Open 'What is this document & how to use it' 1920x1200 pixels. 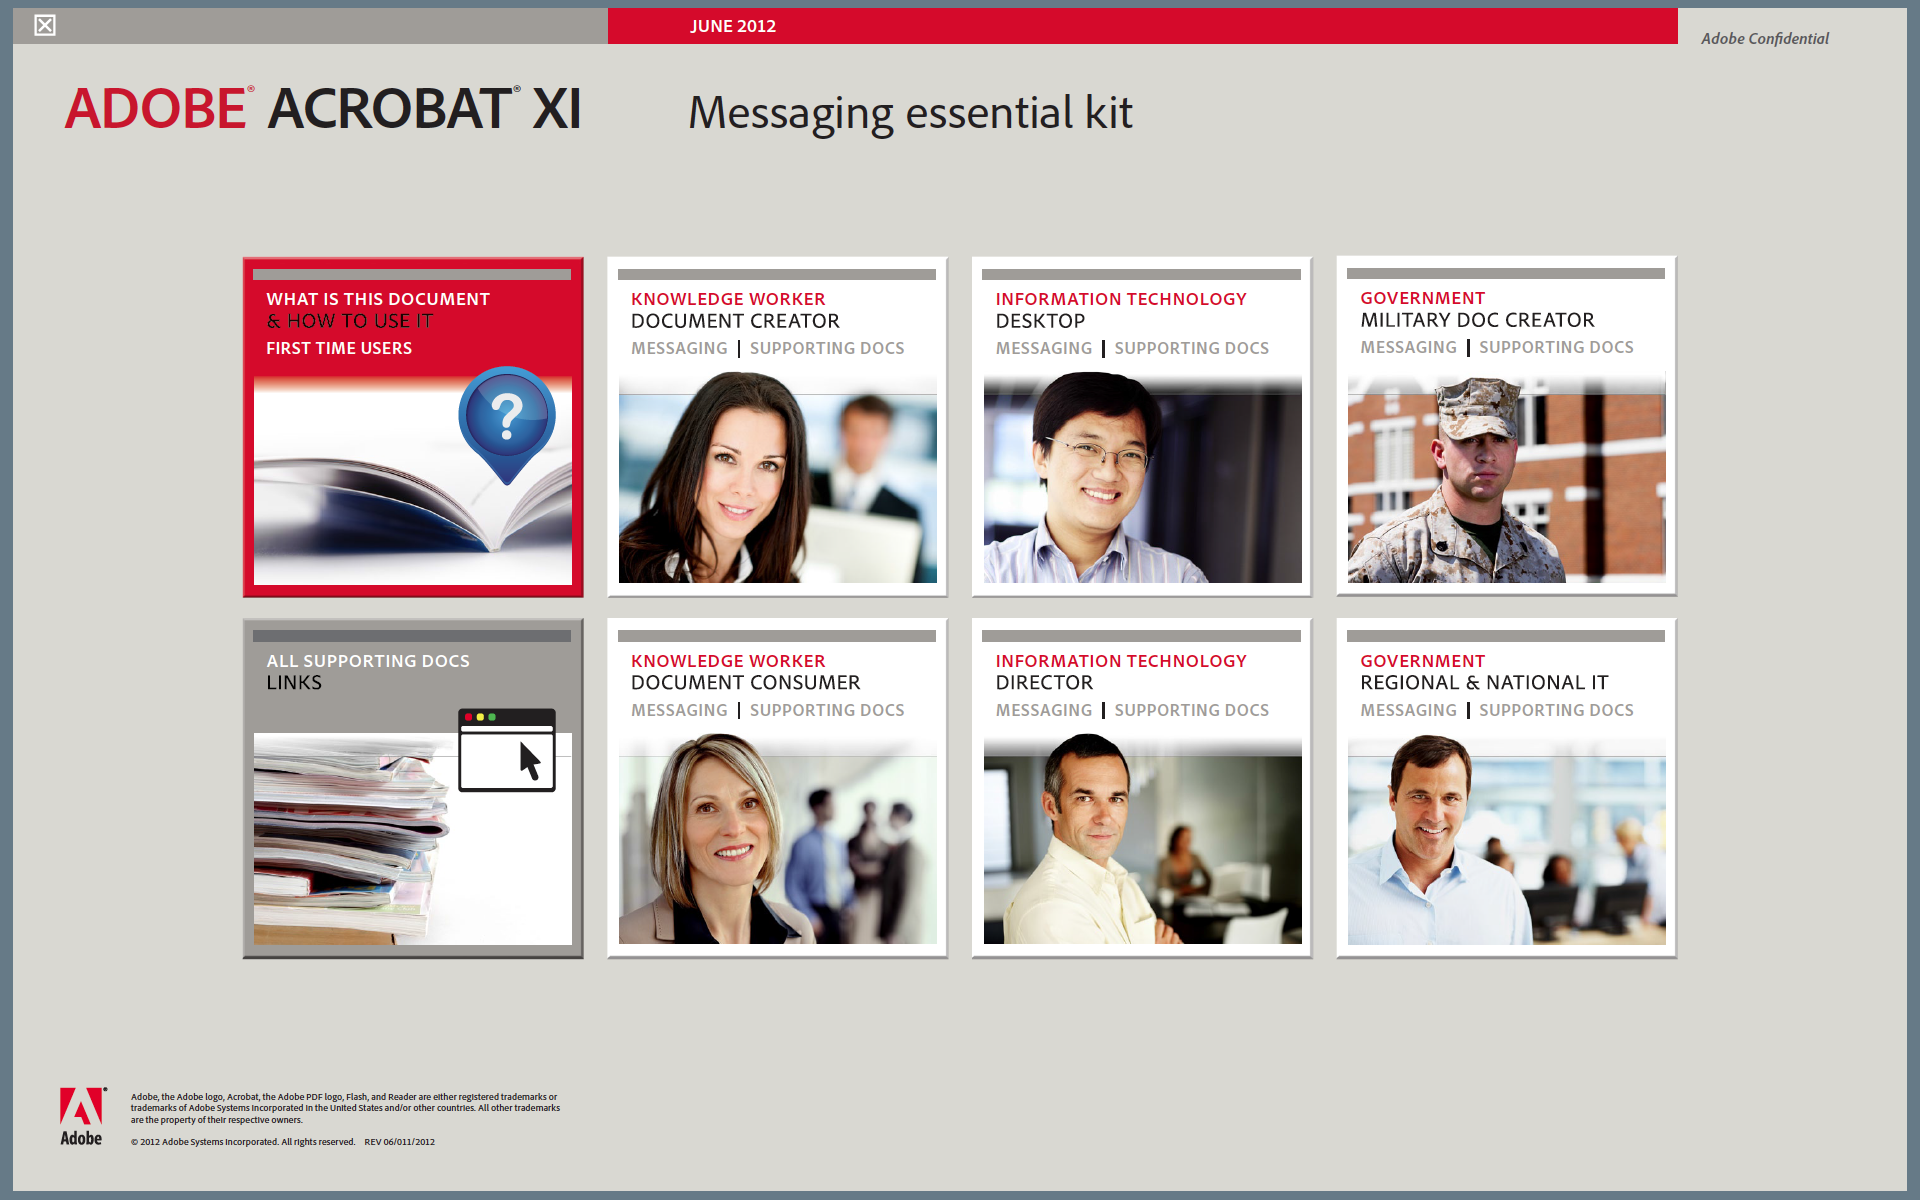(x=378, y=310)
